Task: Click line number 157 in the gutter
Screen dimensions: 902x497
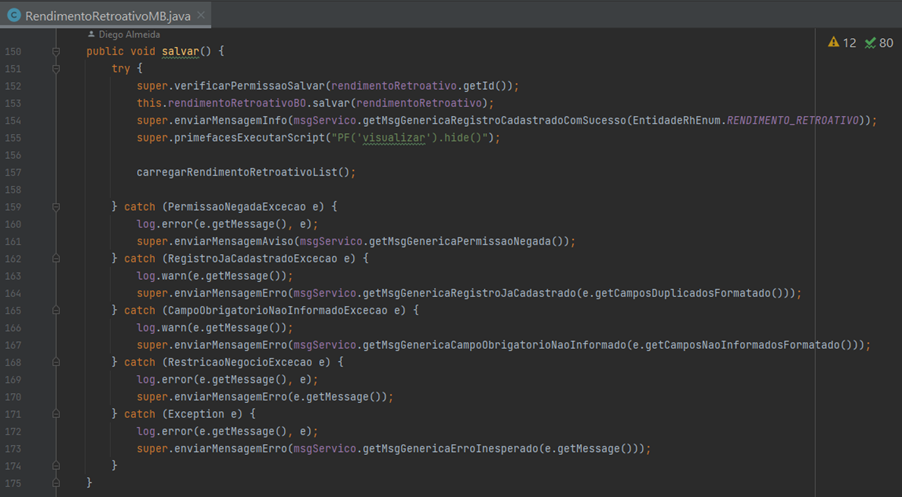Action: [13, 173]
